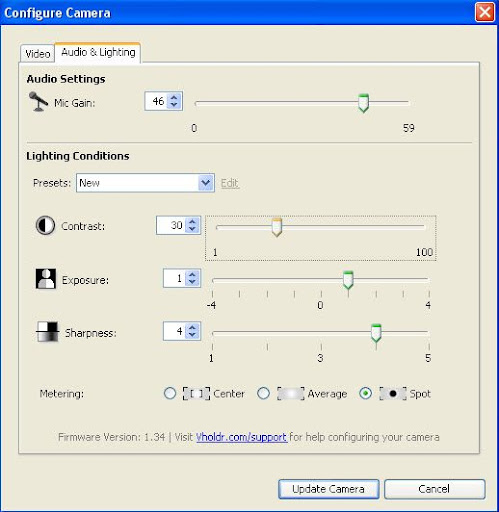The width and height of the screenshot is (499, 512).
Task: Select the Spot metering radio button
Action: [366, 394]
